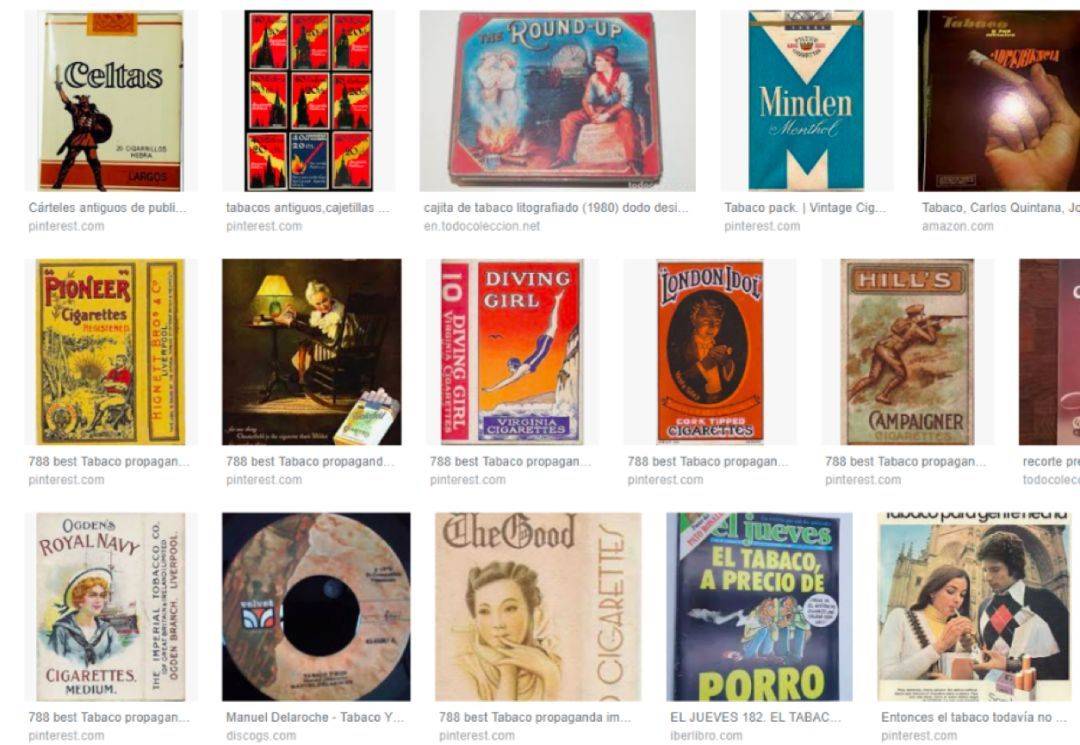The height and width of the screenshot is (745, 1080).
Task: Select the London Idol cigarettes thumbnail
Action: coord(710,352)
